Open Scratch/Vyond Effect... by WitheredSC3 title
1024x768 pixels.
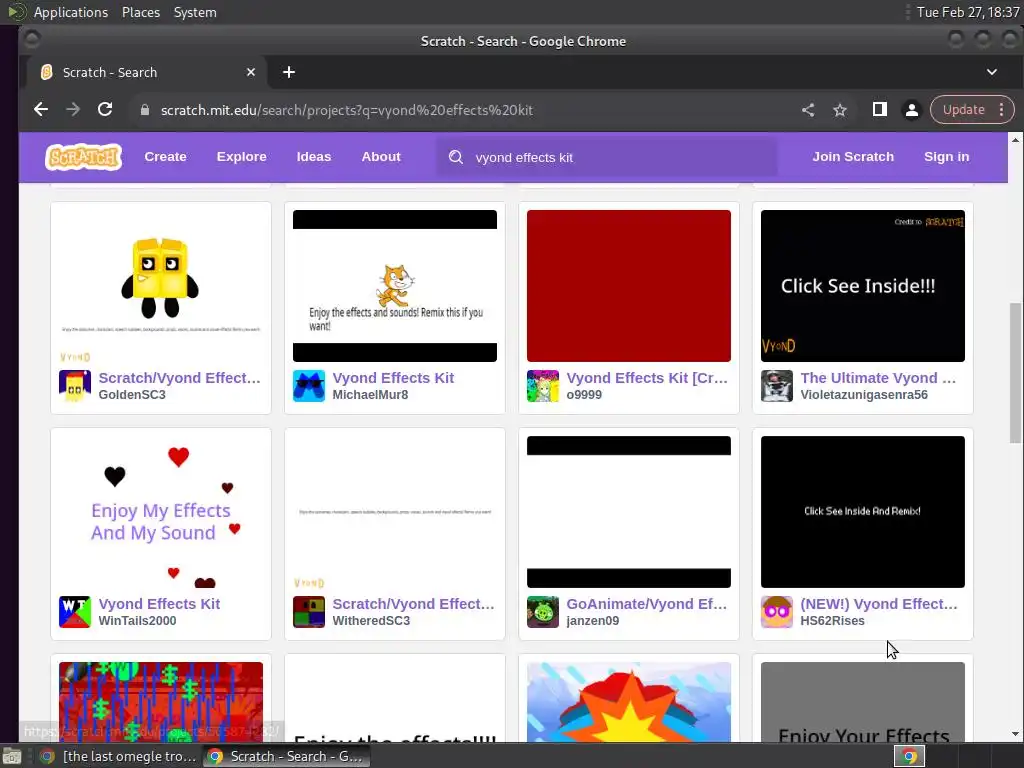[x=413, y=603]
